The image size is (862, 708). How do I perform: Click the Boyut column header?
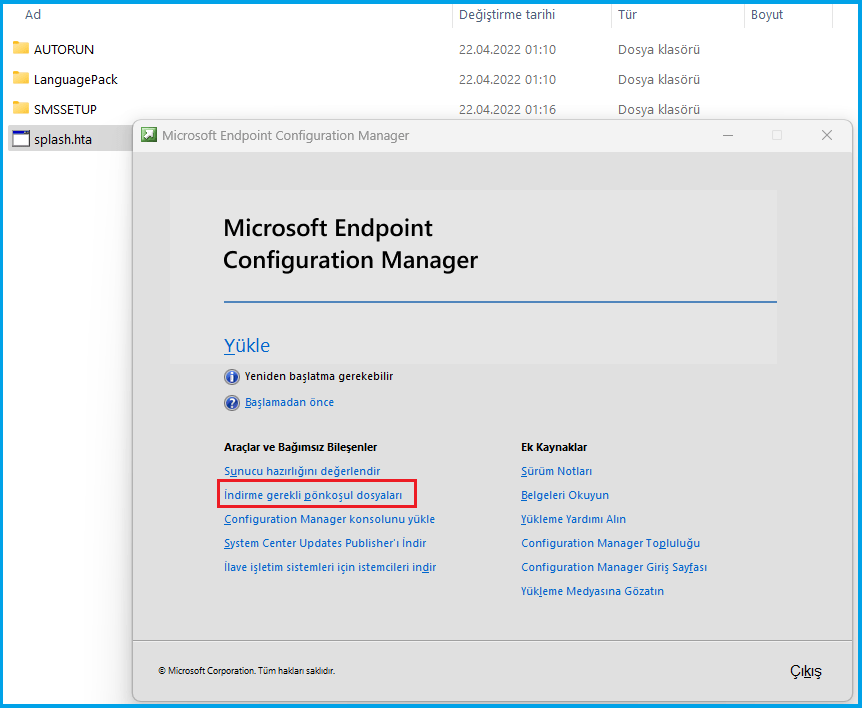point(767,15)
